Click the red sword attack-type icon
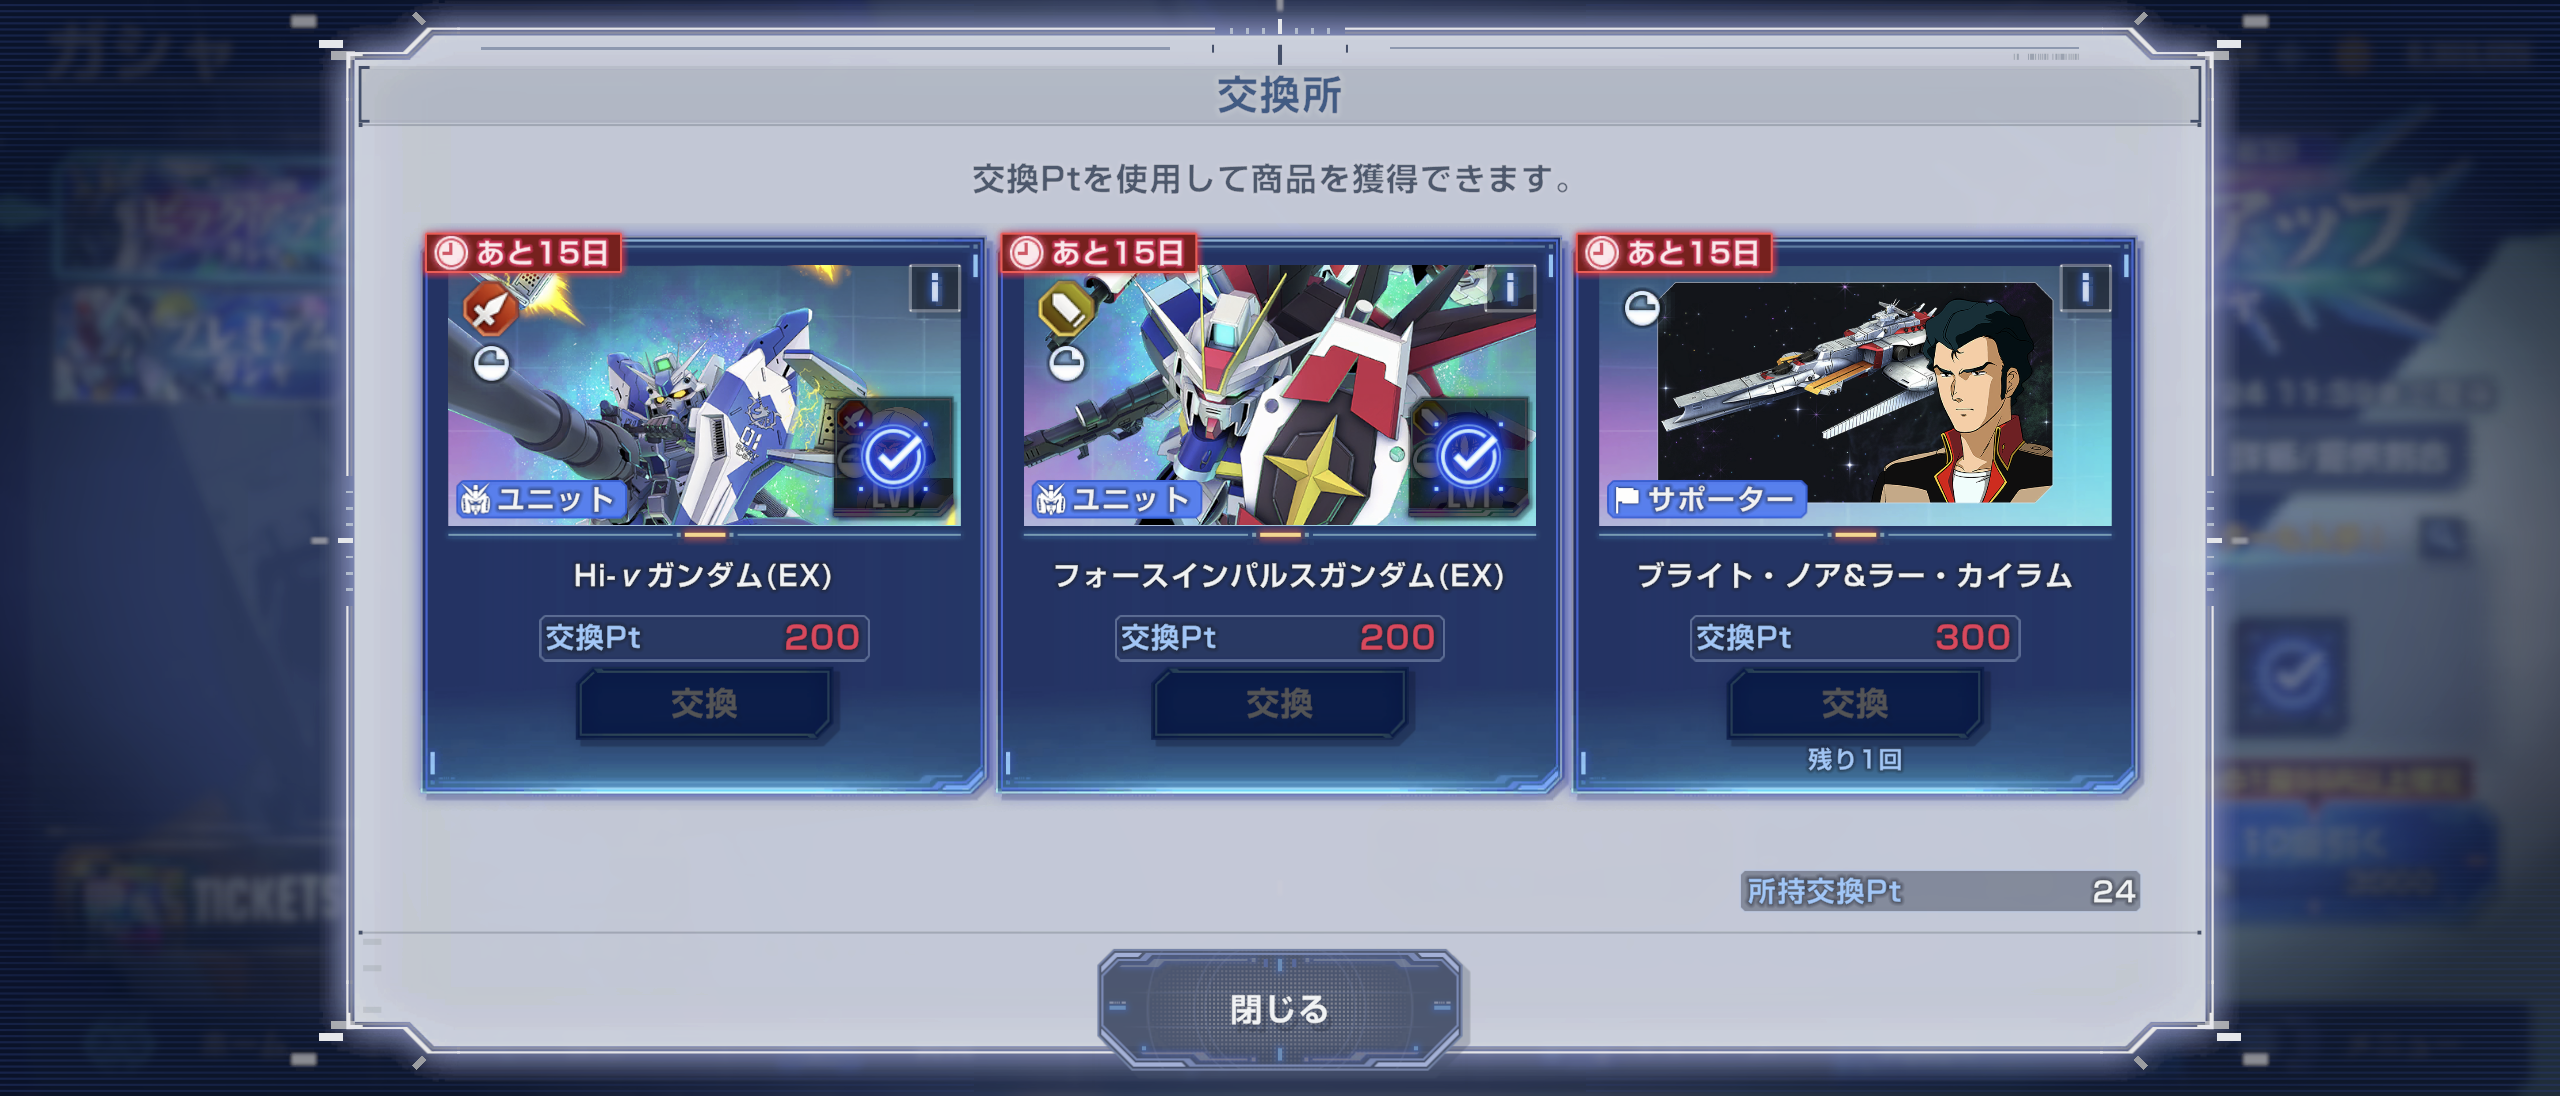The width and height of the screenshot is (2560, 1096). point(490,308)
